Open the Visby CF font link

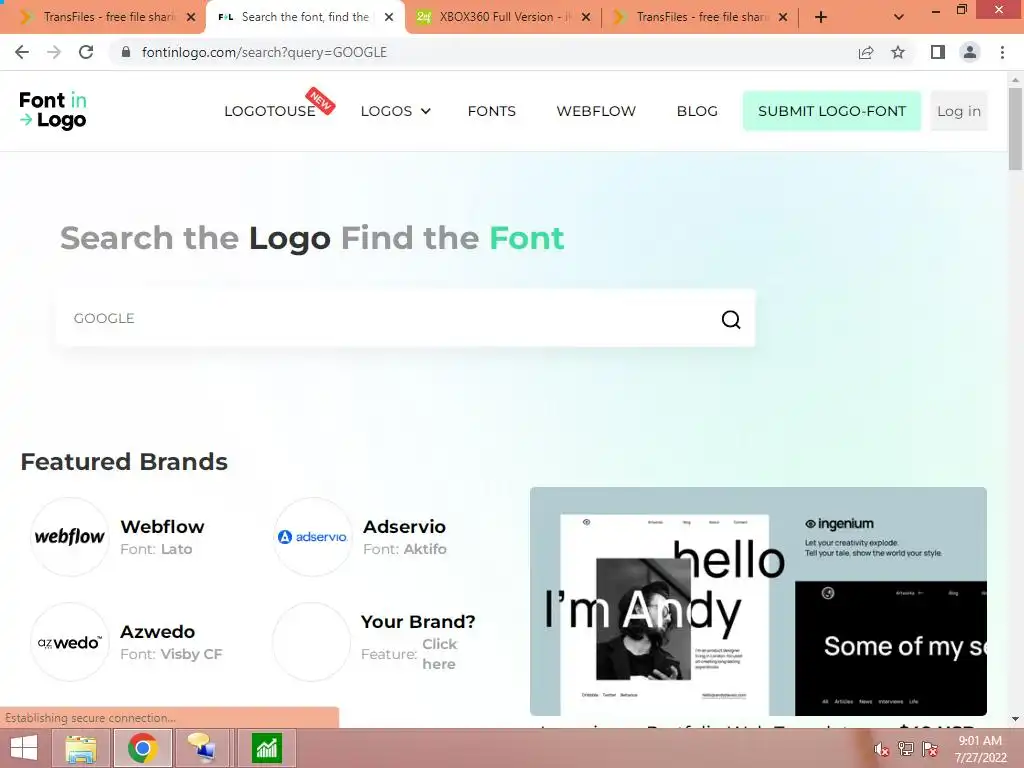click(x=191, y=654)
